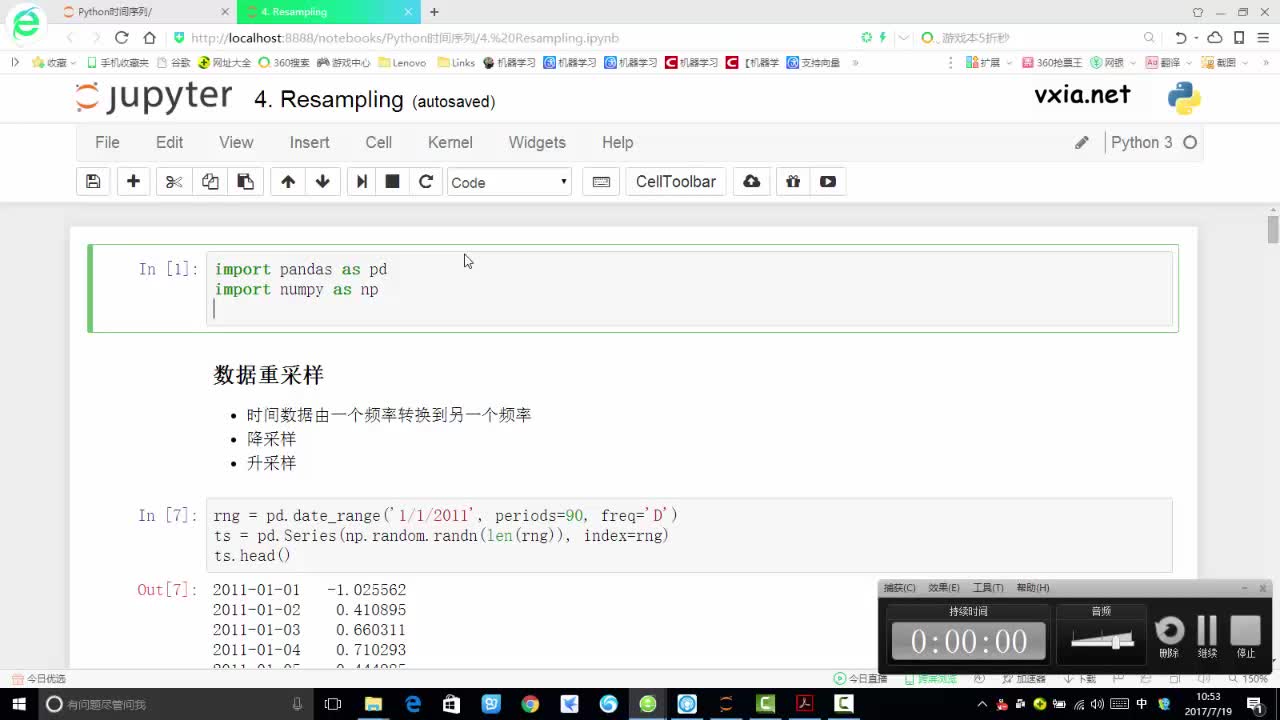Image resolution: width=1280 pixels, height=720 pixels.
Task: Cut selected cell with the scissors icon
Action: click(174, 182)
